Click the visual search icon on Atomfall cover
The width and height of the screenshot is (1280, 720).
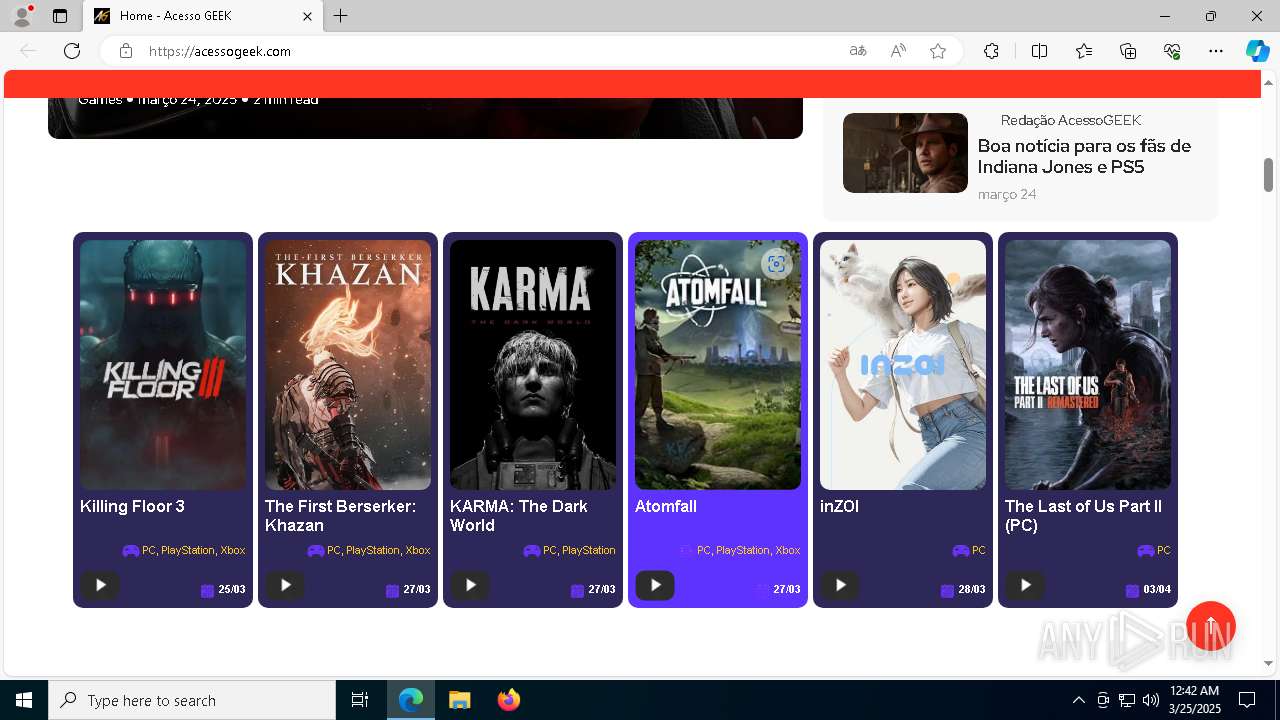[776, 264]
